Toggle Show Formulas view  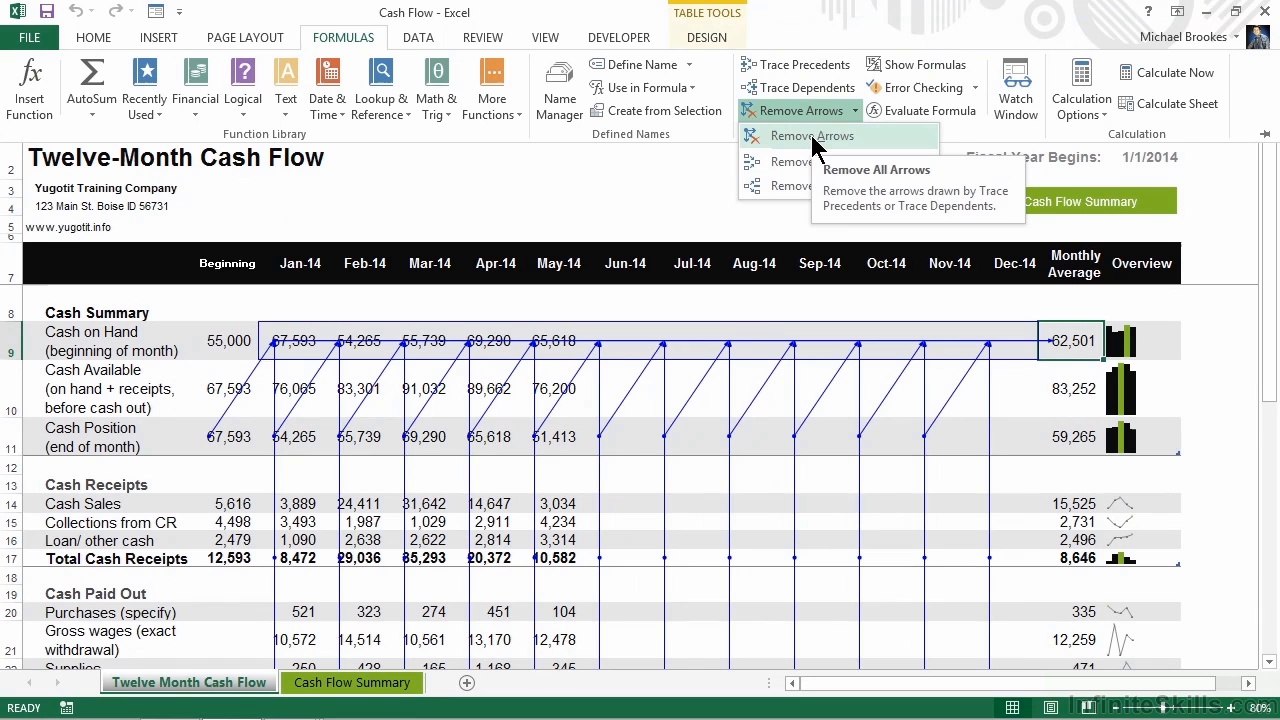915,65
